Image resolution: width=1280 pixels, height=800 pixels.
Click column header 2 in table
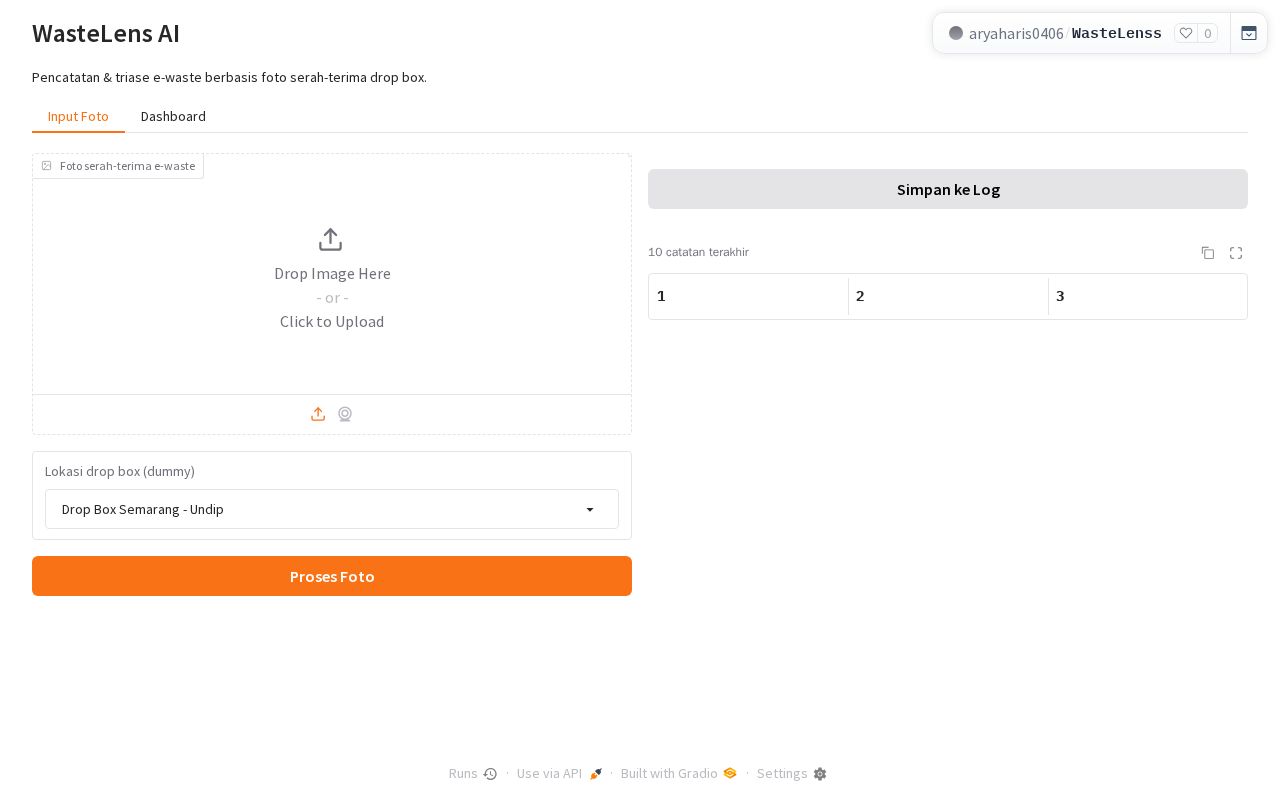(x=948, y=296)
